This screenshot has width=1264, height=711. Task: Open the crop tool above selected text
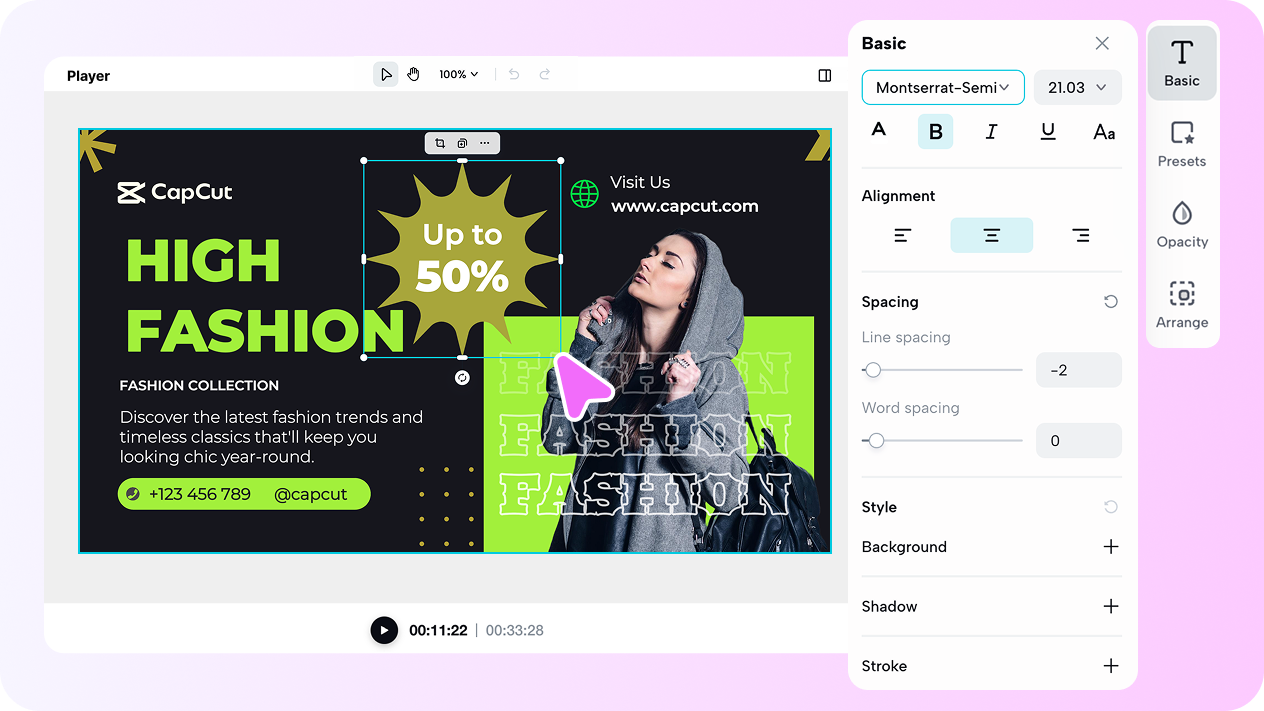439,142
